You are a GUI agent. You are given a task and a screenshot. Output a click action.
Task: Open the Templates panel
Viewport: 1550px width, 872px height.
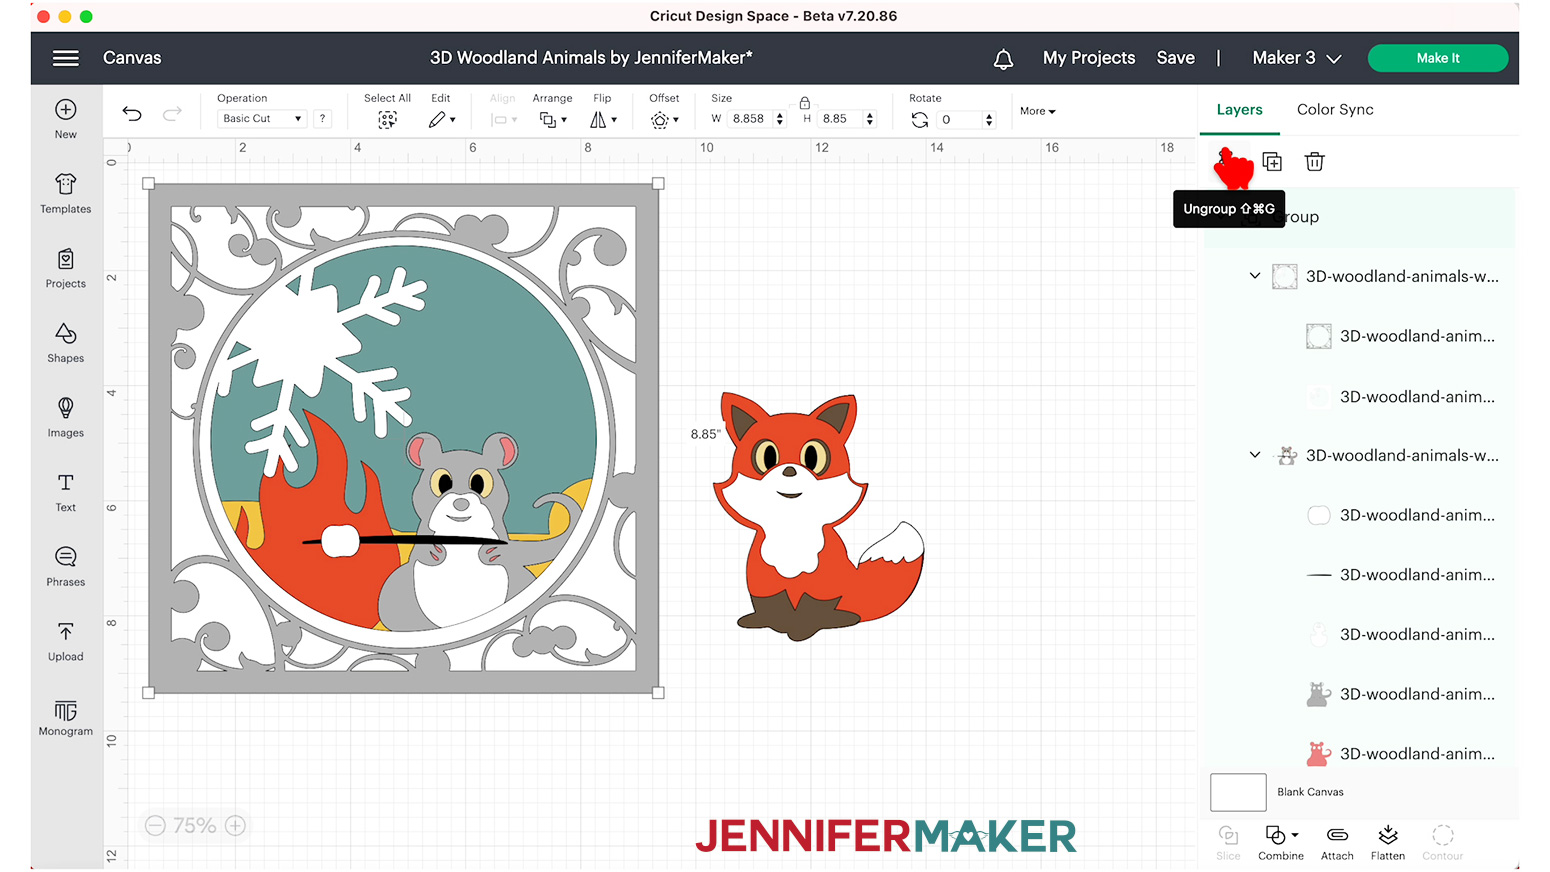pyautogui.click(x=66, y=194)
